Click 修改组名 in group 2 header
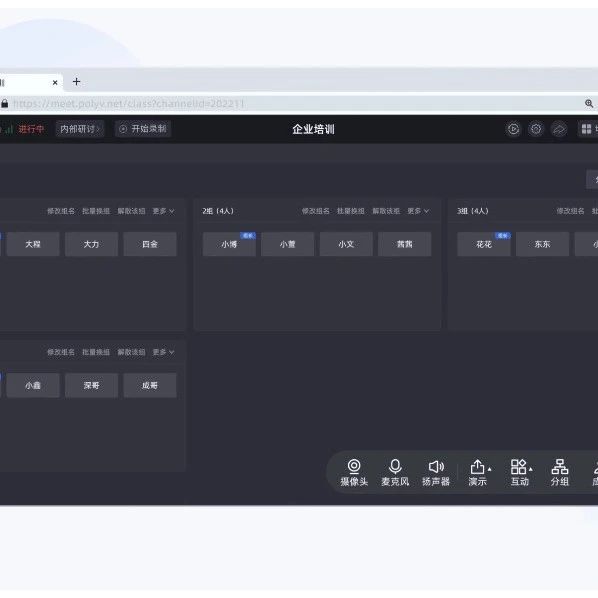This screenshot has width=598, height=598. click(315, 211)
